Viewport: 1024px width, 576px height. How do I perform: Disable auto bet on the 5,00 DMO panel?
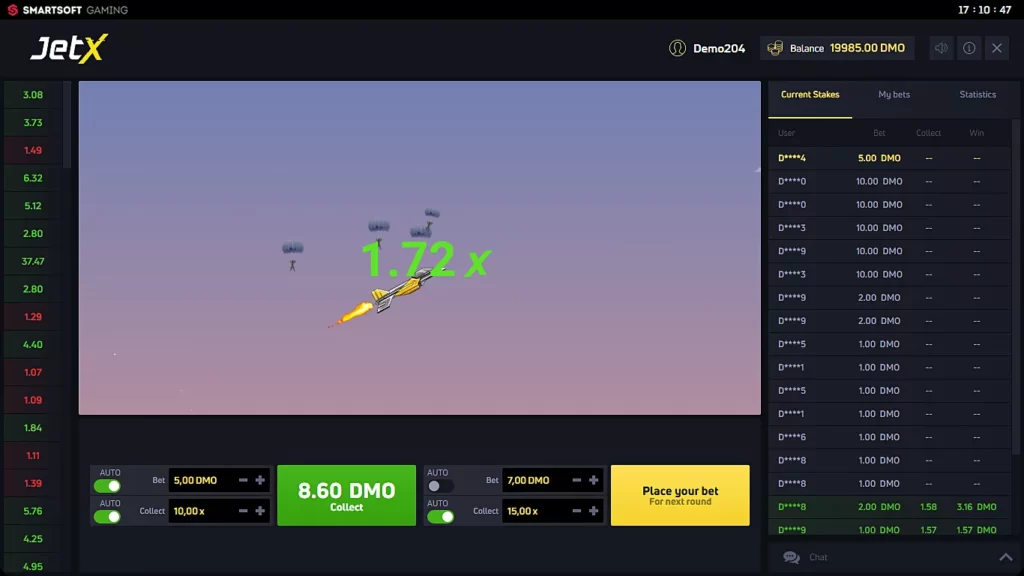pos(107,486)
